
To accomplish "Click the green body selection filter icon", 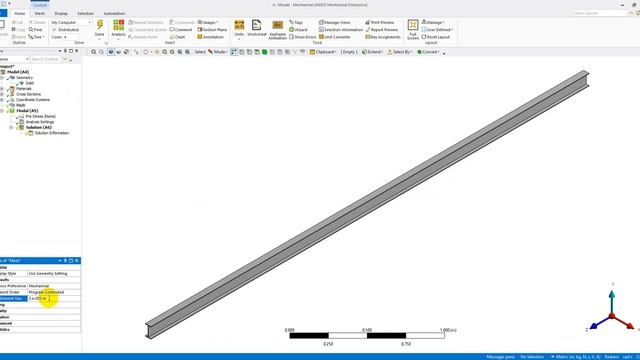I will coord(264,52).
